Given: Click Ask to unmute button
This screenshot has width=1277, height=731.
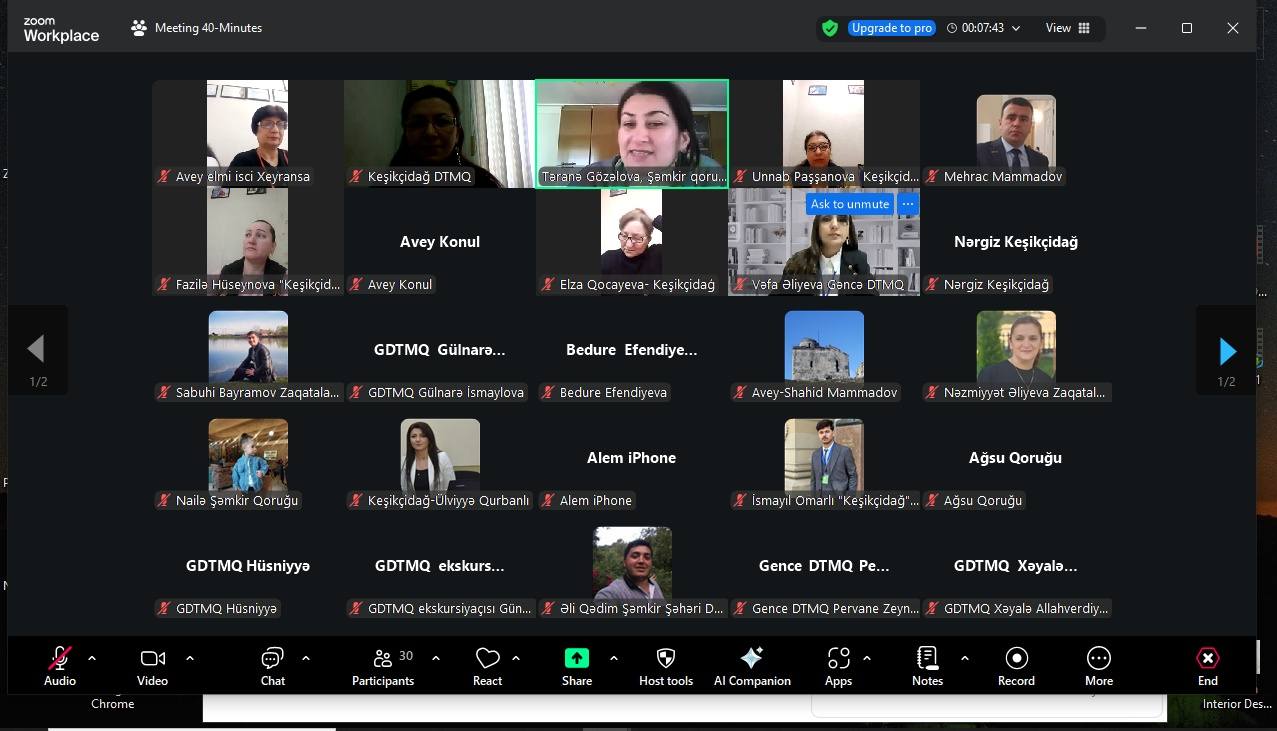Looking at the screenshot, I should point(849,204).
